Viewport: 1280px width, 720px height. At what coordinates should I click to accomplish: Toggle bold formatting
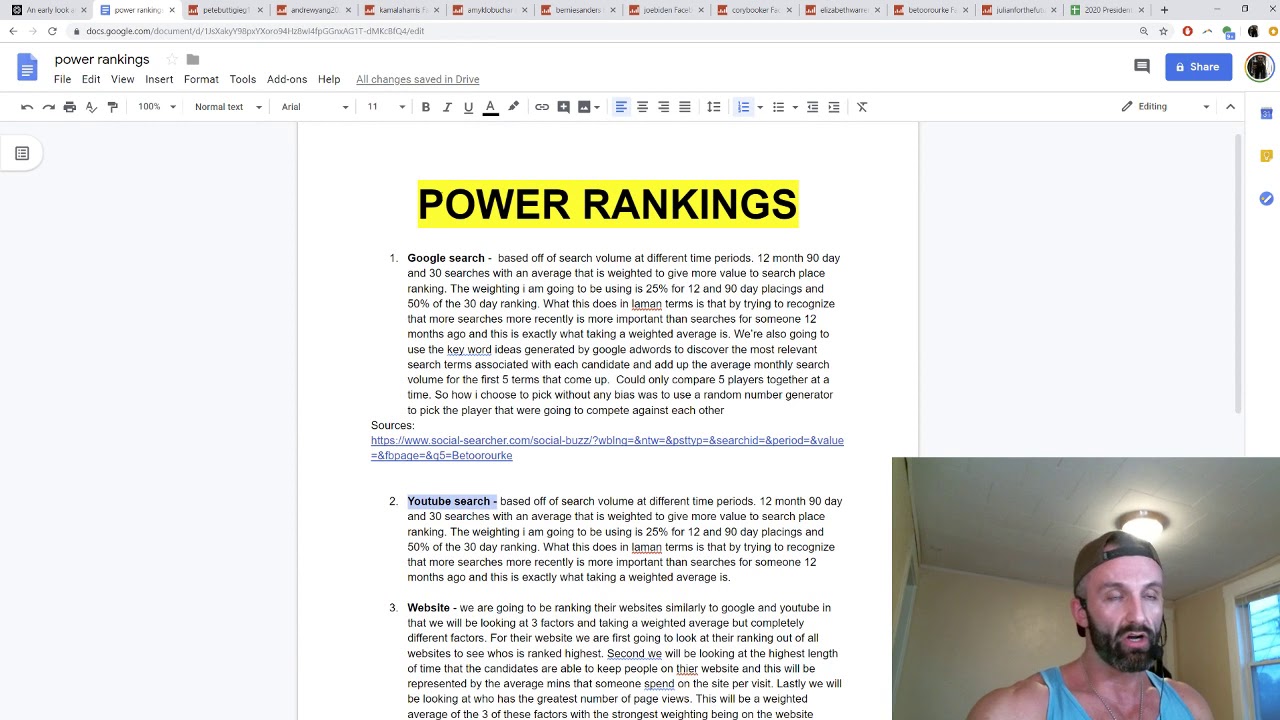tap(426, 107)
